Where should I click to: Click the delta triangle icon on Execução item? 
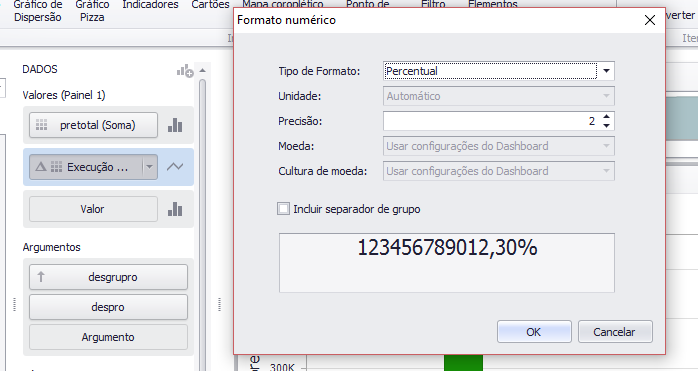click(x=41, y=167)
